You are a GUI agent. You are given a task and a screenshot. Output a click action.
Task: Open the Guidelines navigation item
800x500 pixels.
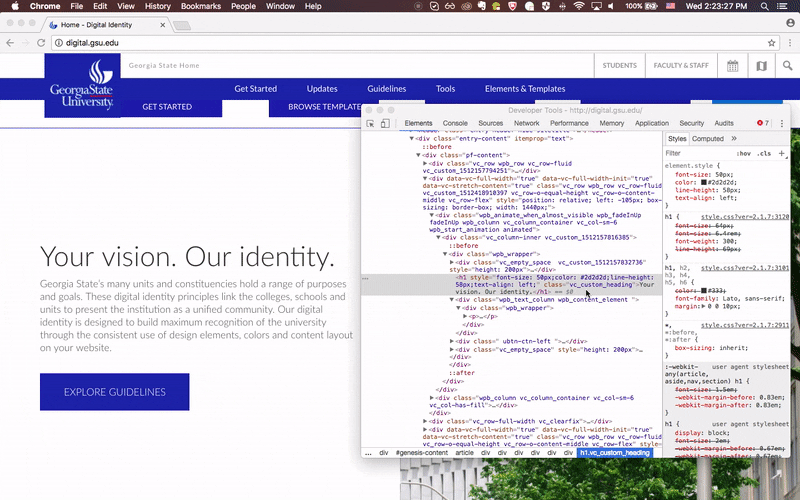click(387, 89)
